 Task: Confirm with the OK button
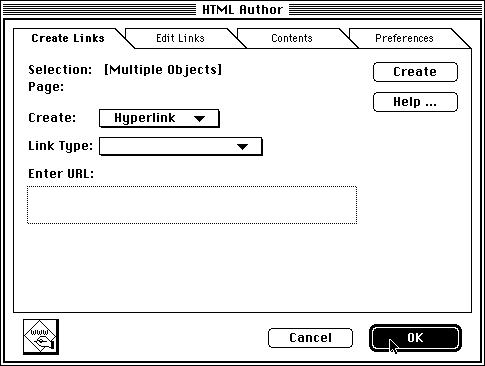pyautogui.click(x=415, y=338)
